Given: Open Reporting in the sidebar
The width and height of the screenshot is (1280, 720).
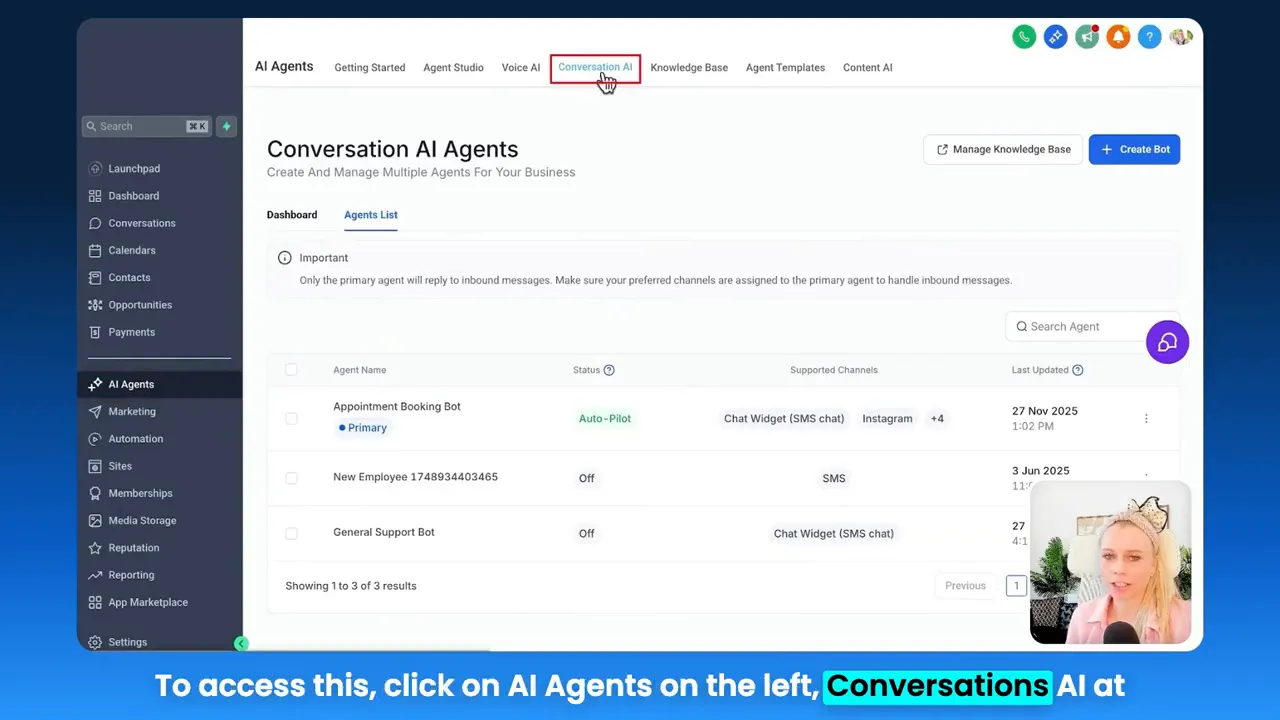Looking at the screenshot, I should click(x=131, y=575).
